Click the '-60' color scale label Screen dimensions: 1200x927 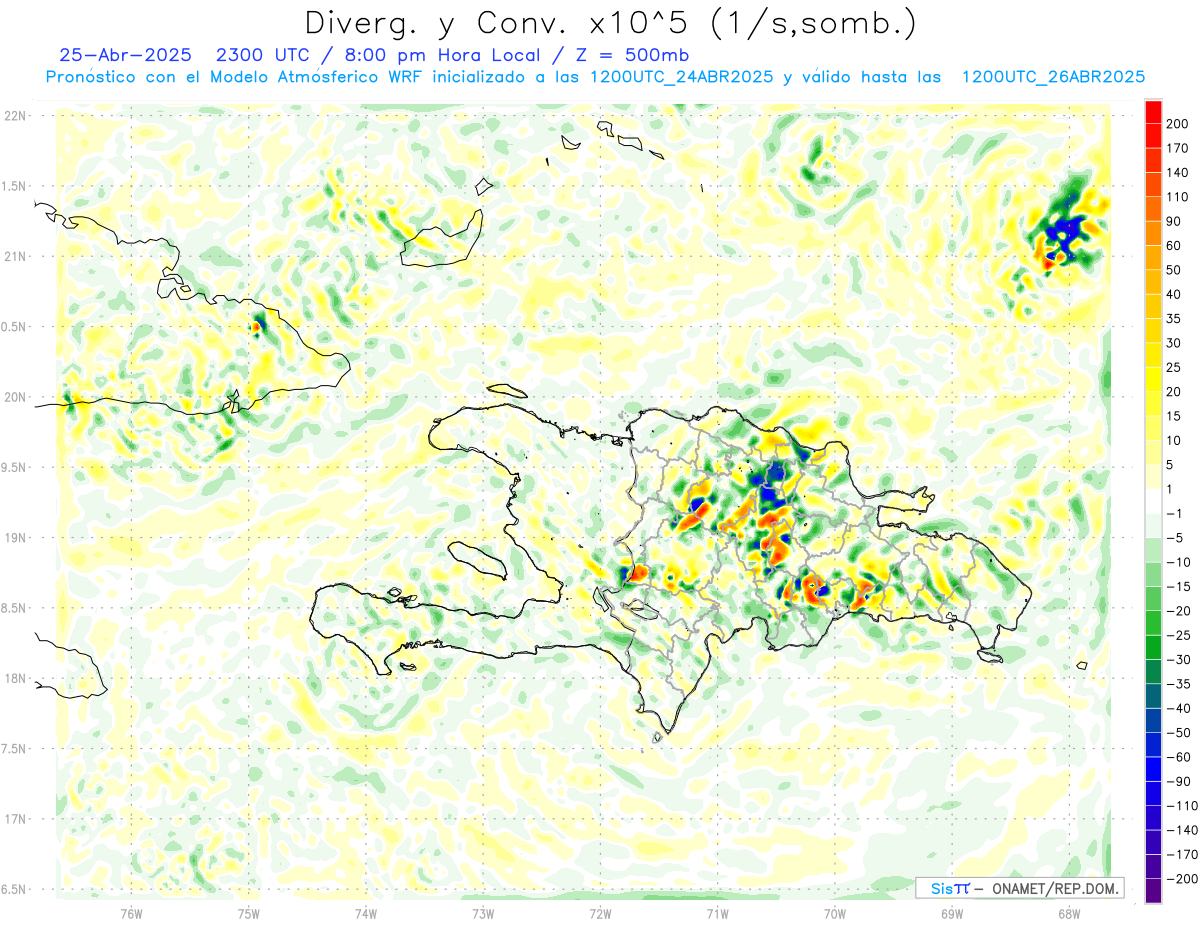[1179, 756]
